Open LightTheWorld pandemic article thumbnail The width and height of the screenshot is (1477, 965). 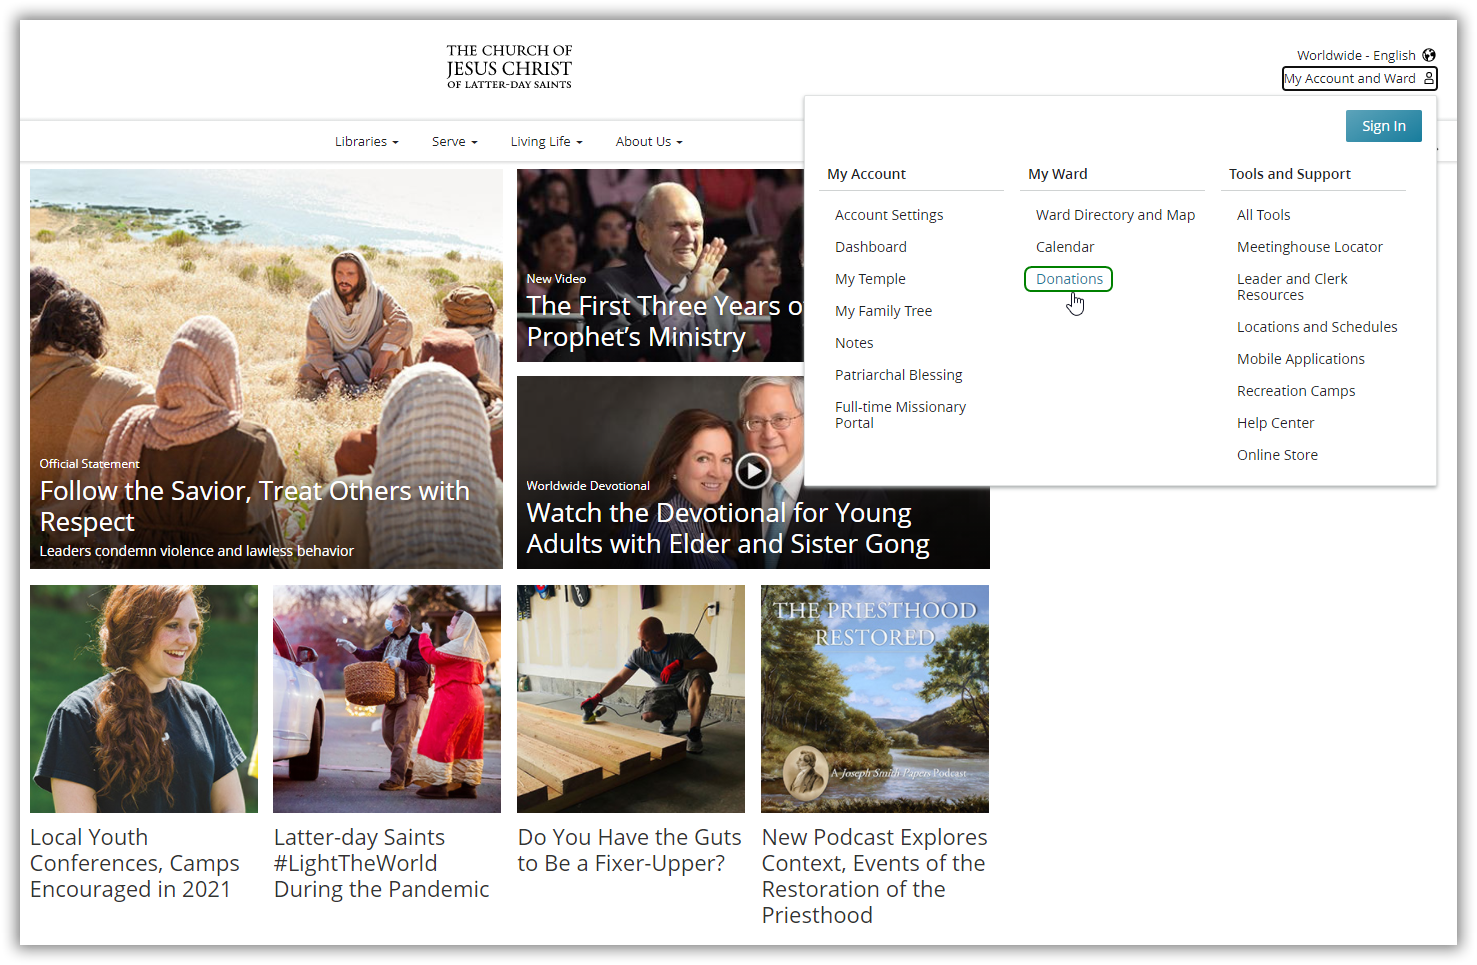387,699
